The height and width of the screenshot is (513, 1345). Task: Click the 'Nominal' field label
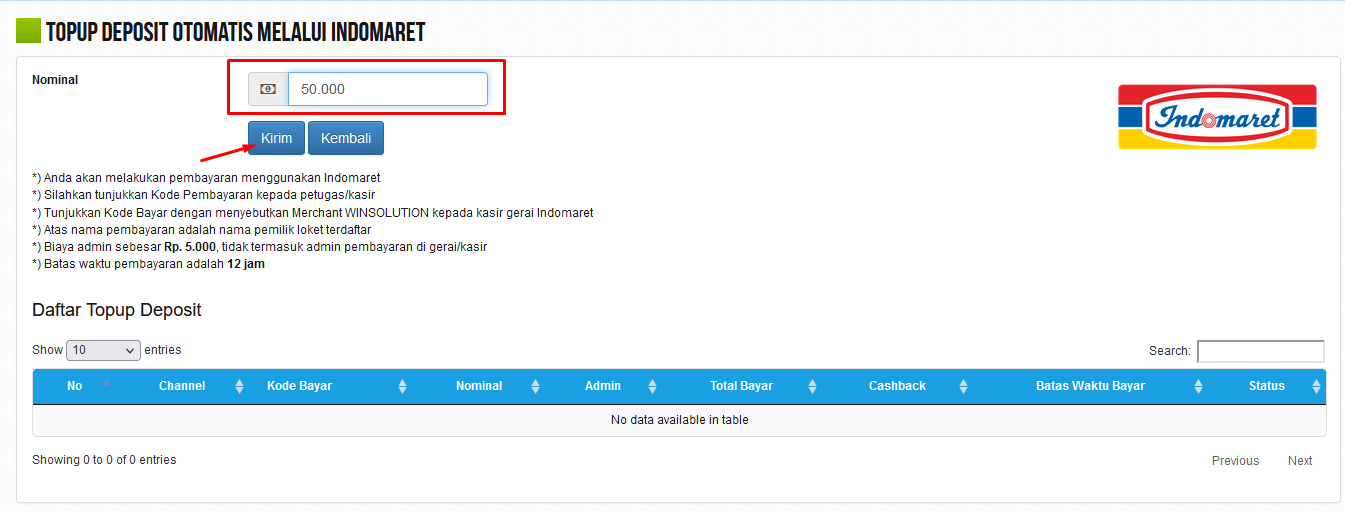(x=55, y=80)
